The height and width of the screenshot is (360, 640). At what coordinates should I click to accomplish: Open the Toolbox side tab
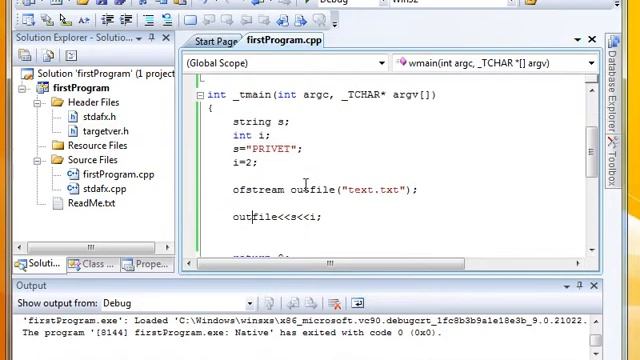point(613,162)
